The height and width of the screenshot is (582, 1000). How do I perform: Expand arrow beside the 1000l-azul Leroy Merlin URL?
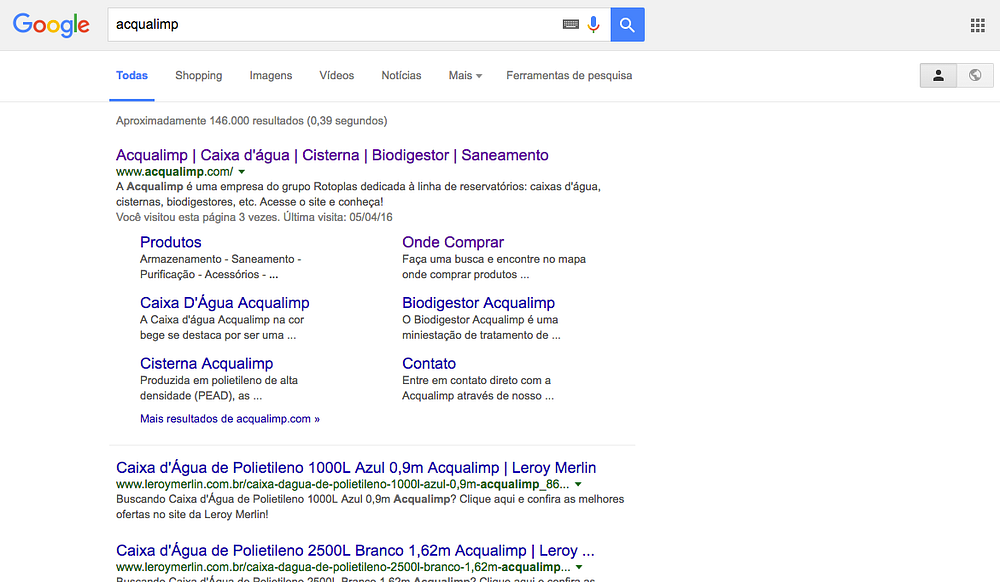click(578, 484)
